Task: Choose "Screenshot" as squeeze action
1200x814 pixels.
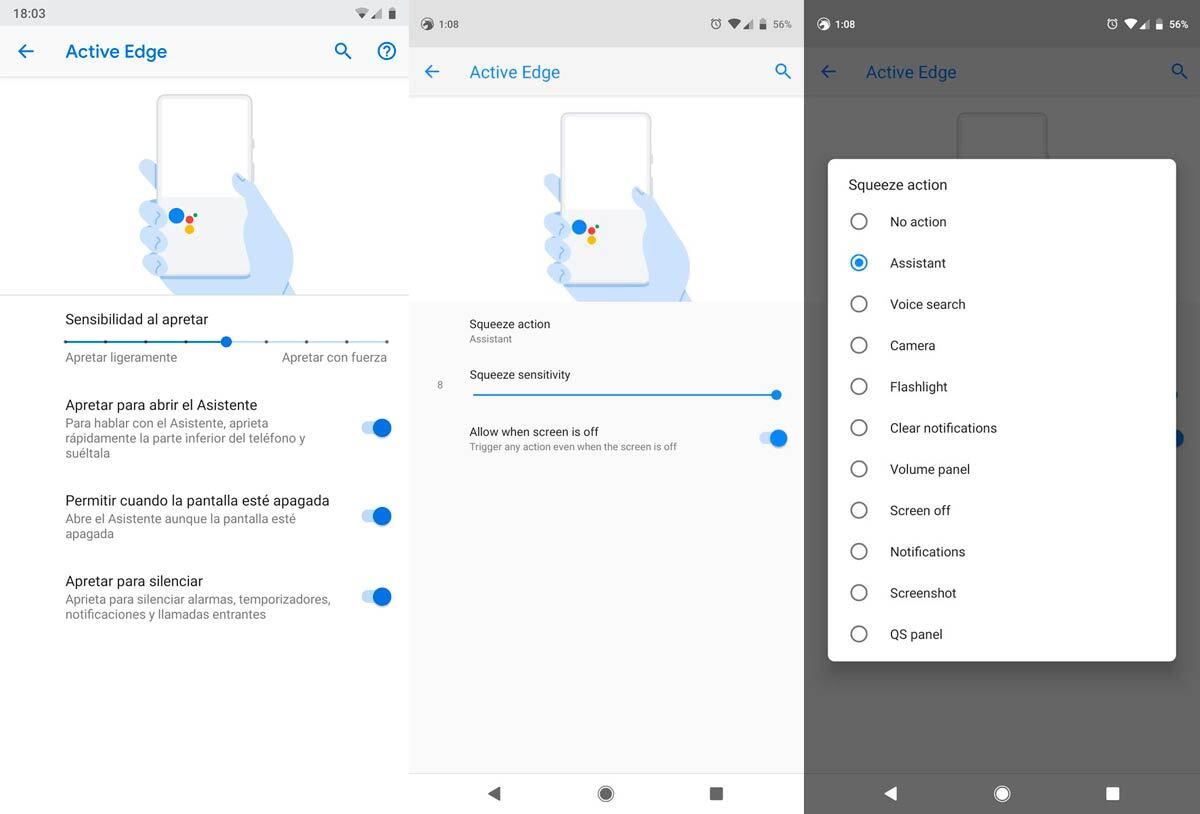Action: point(922,593)
